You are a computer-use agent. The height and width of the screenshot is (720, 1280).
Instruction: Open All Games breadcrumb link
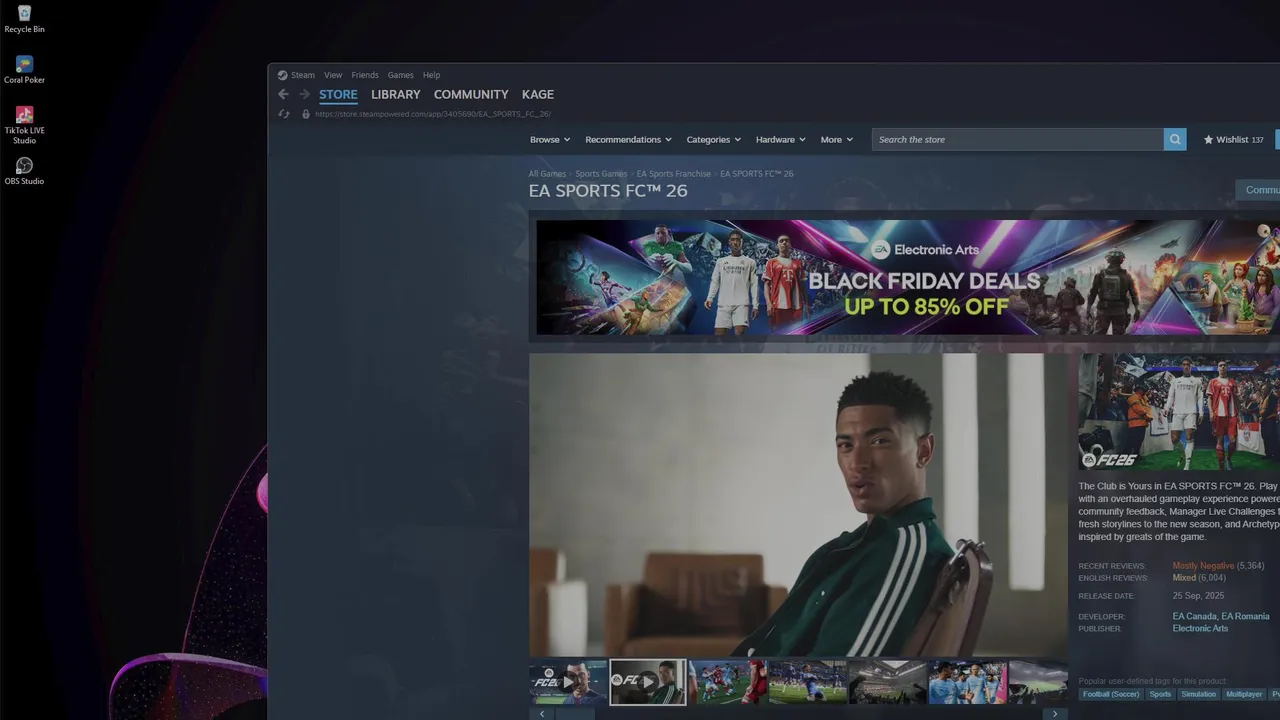pos(547,174)
